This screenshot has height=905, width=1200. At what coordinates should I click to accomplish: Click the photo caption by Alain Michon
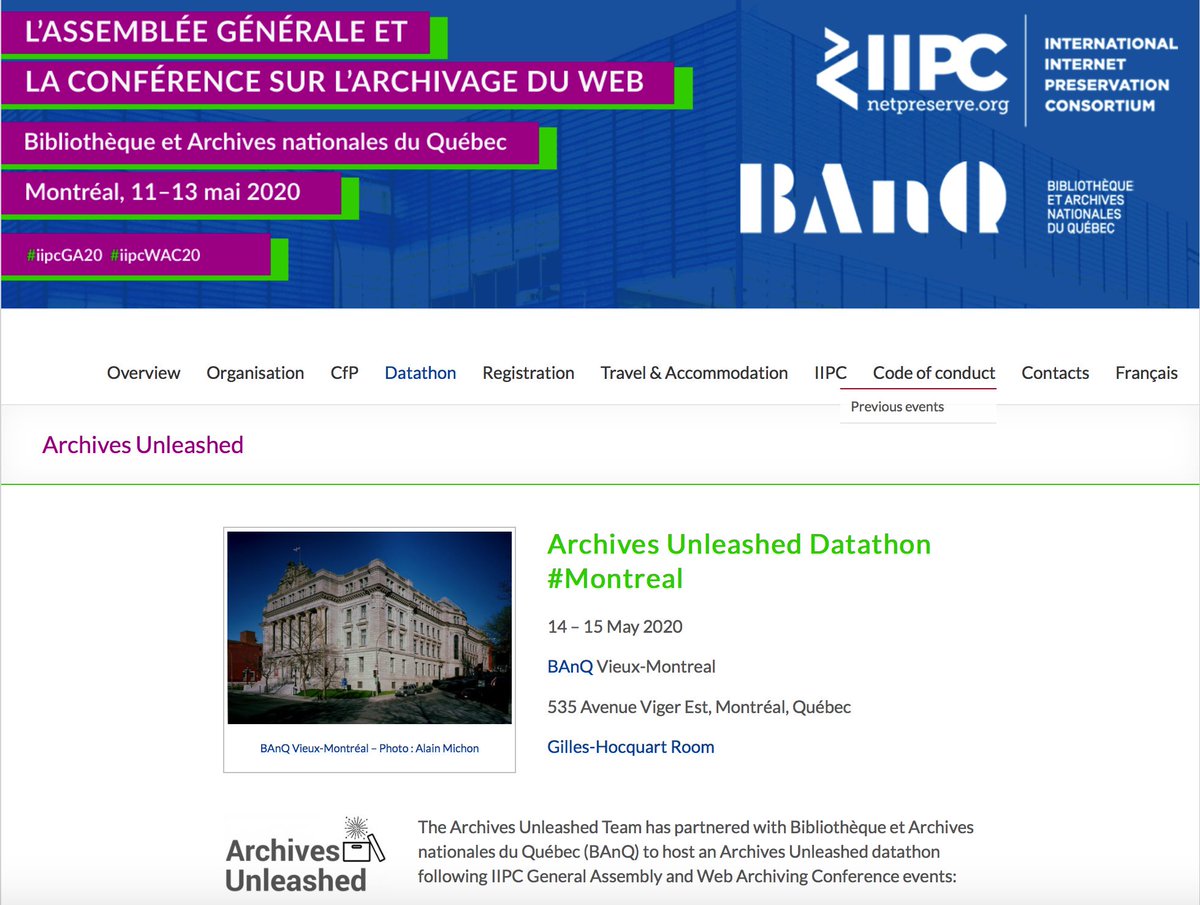(x=369, y=748)
